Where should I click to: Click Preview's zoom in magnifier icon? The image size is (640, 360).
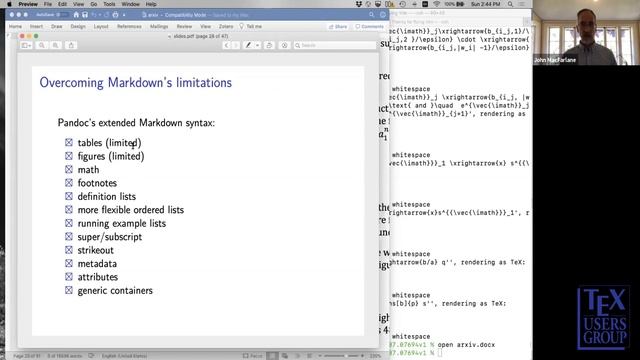point(56,45)
